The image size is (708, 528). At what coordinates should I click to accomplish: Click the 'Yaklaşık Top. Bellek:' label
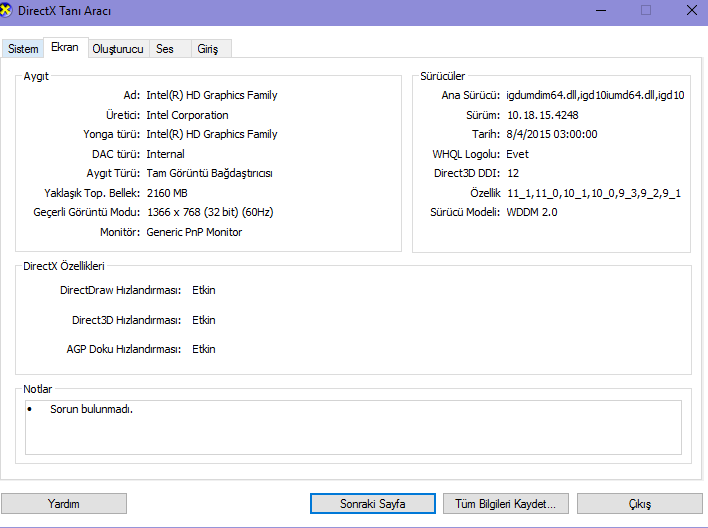click(92, 193)
